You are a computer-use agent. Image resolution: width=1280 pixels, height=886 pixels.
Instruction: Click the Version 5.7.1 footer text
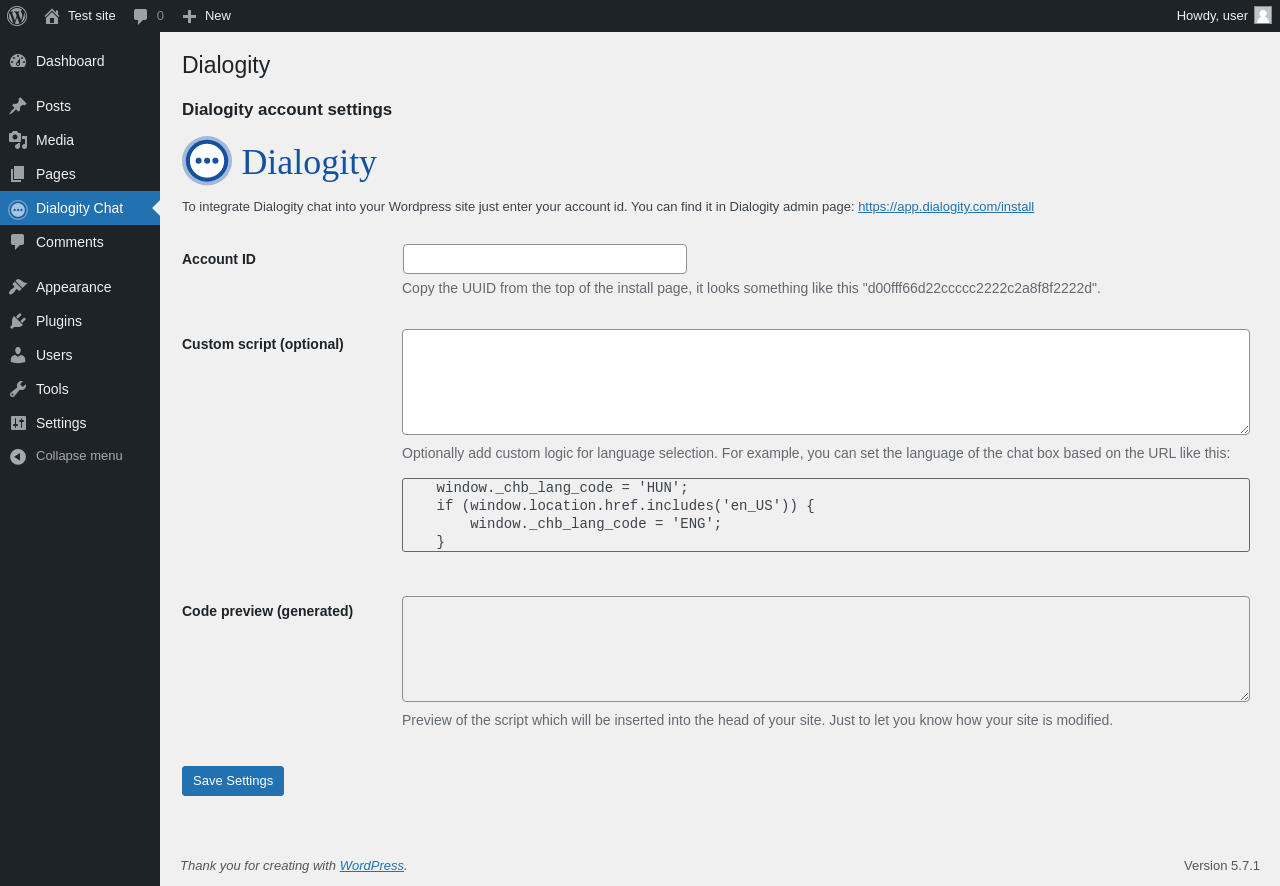coord(1222,866)
